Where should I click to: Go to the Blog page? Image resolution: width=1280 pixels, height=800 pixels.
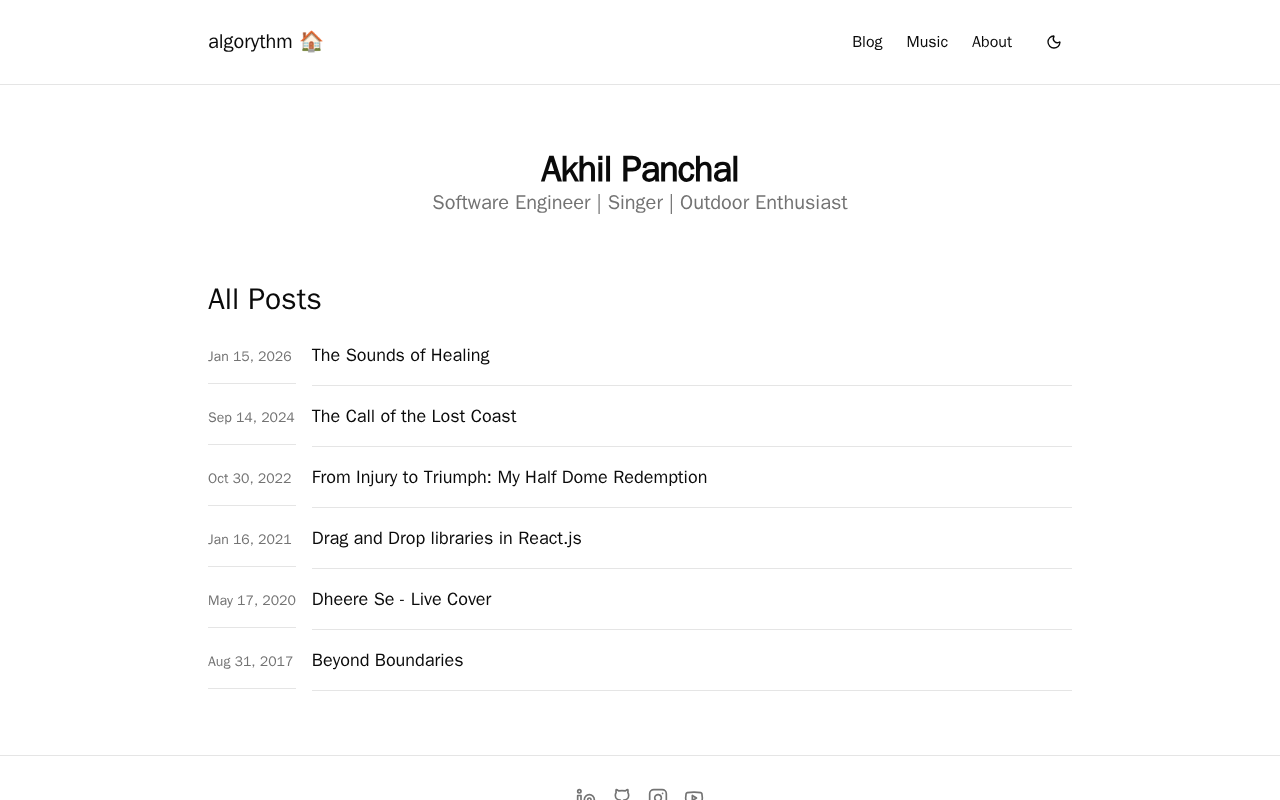pos(867,42)
